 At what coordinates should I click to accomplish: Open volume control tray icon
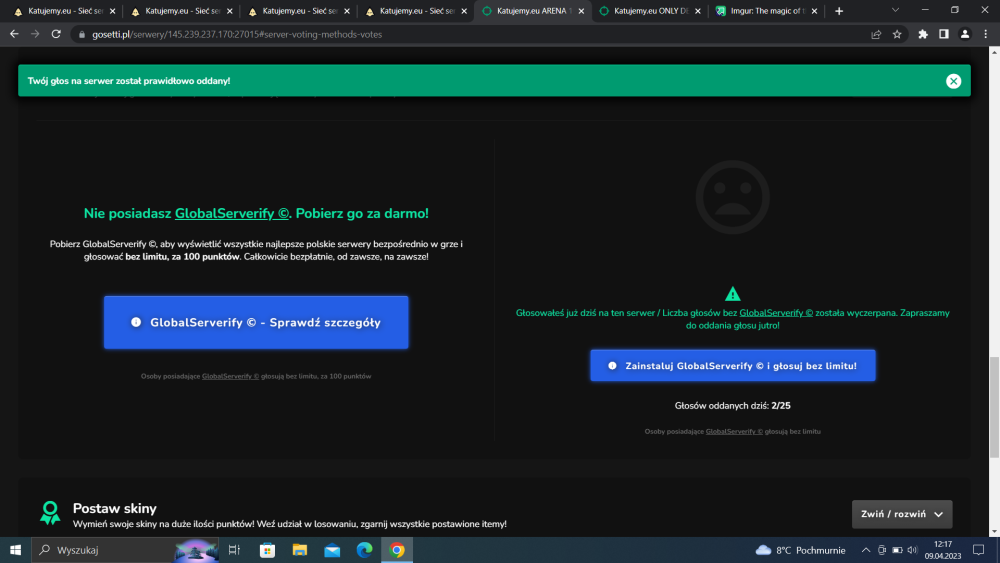click(x=913, y=550)
